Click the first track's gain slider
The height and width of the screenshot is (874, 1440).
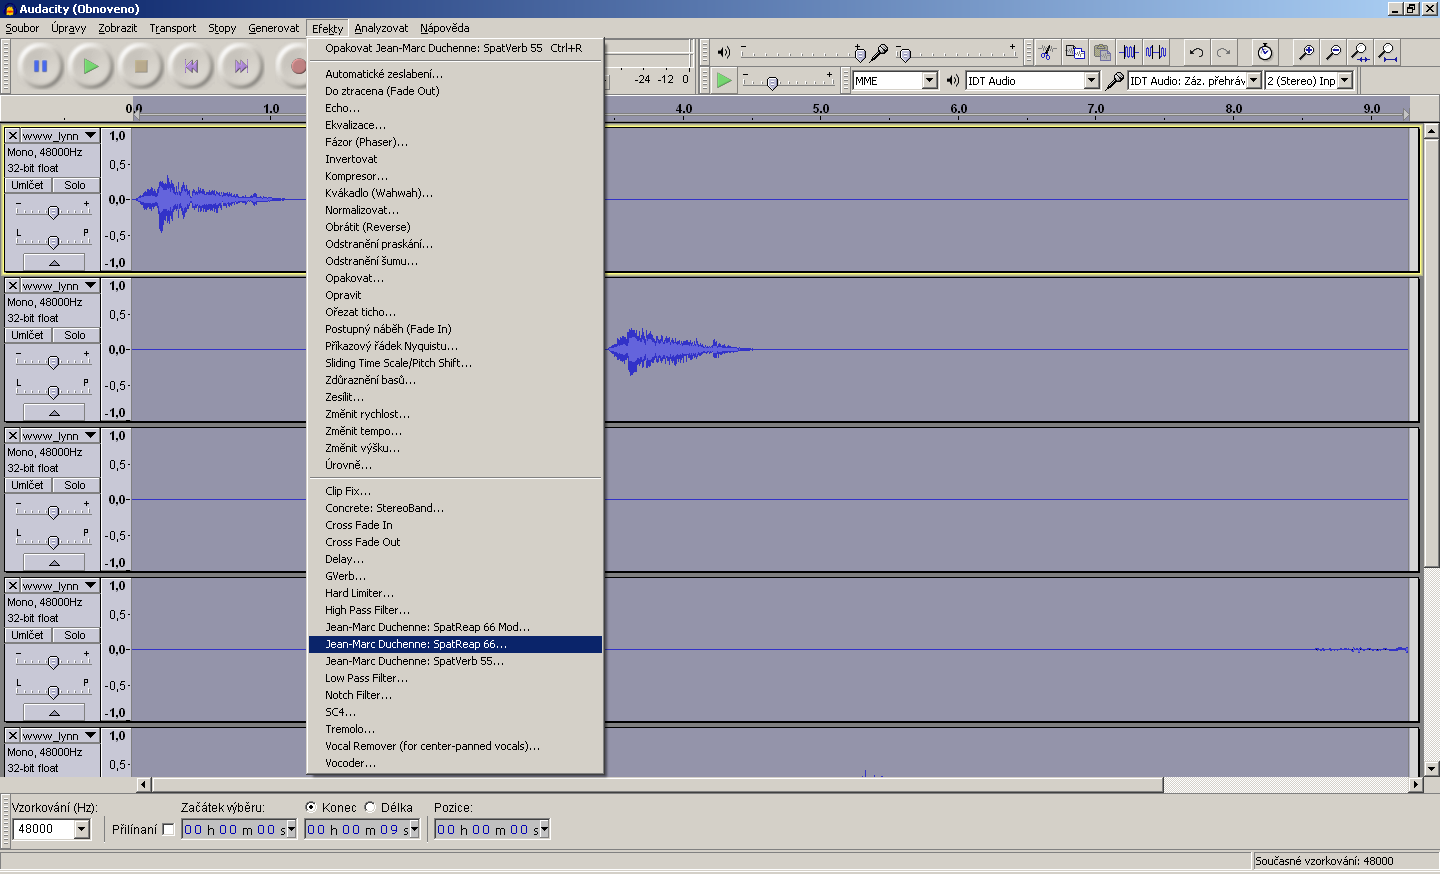pos(54,211)
